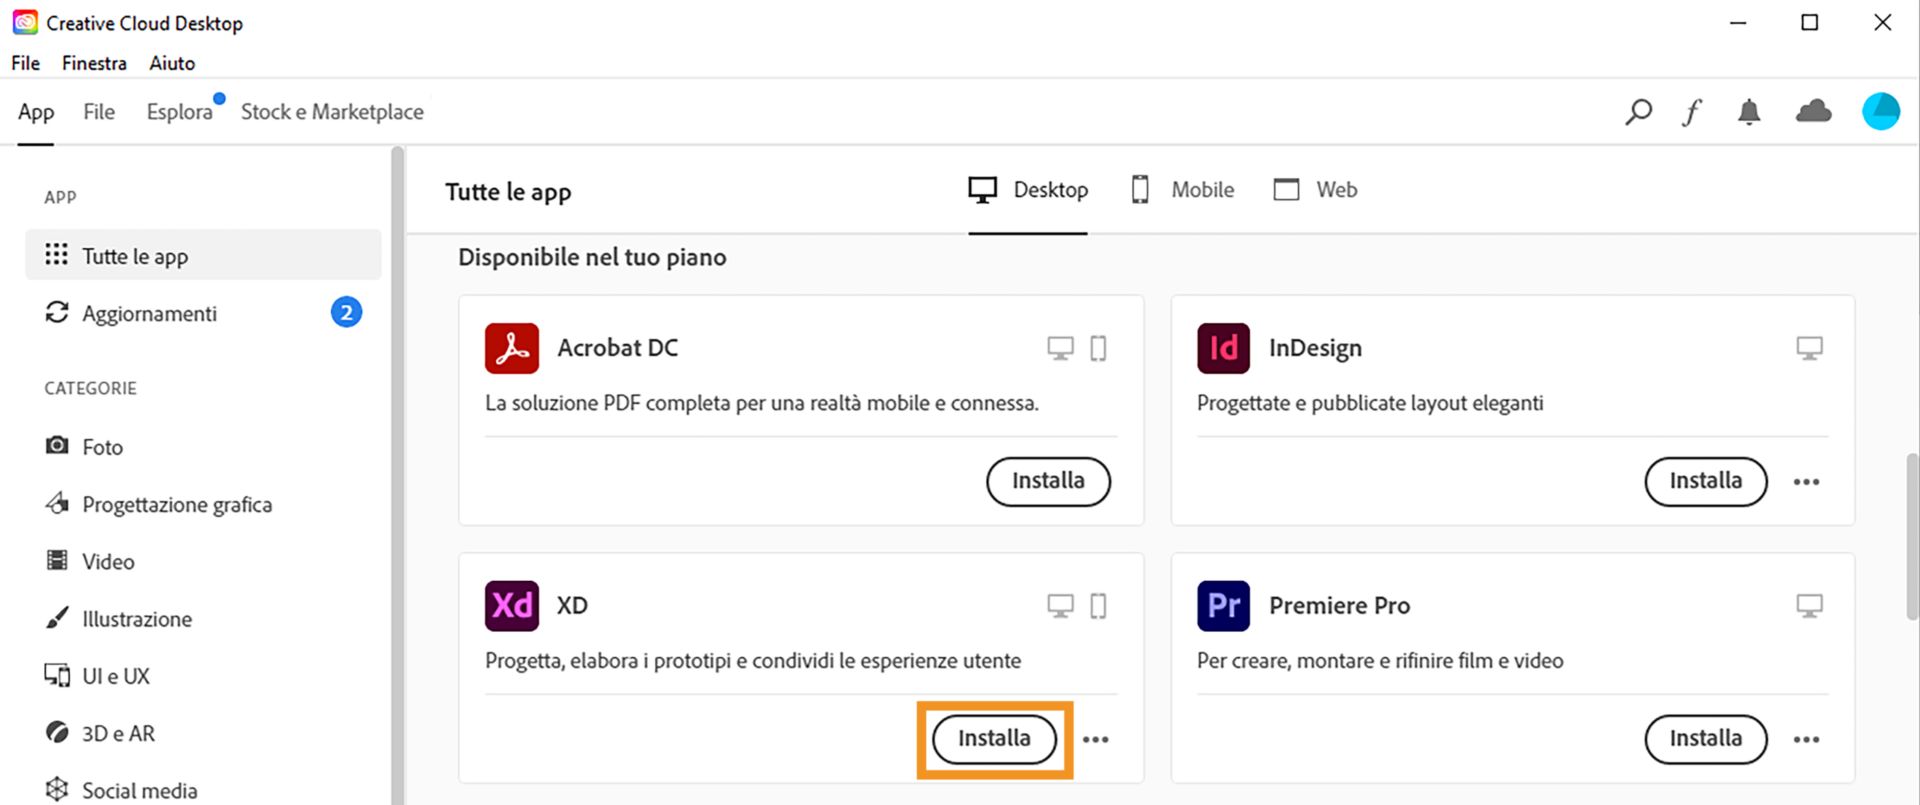Select the Mobile platform tab
The image size is (1920, 805).
tap(1182, 190)
